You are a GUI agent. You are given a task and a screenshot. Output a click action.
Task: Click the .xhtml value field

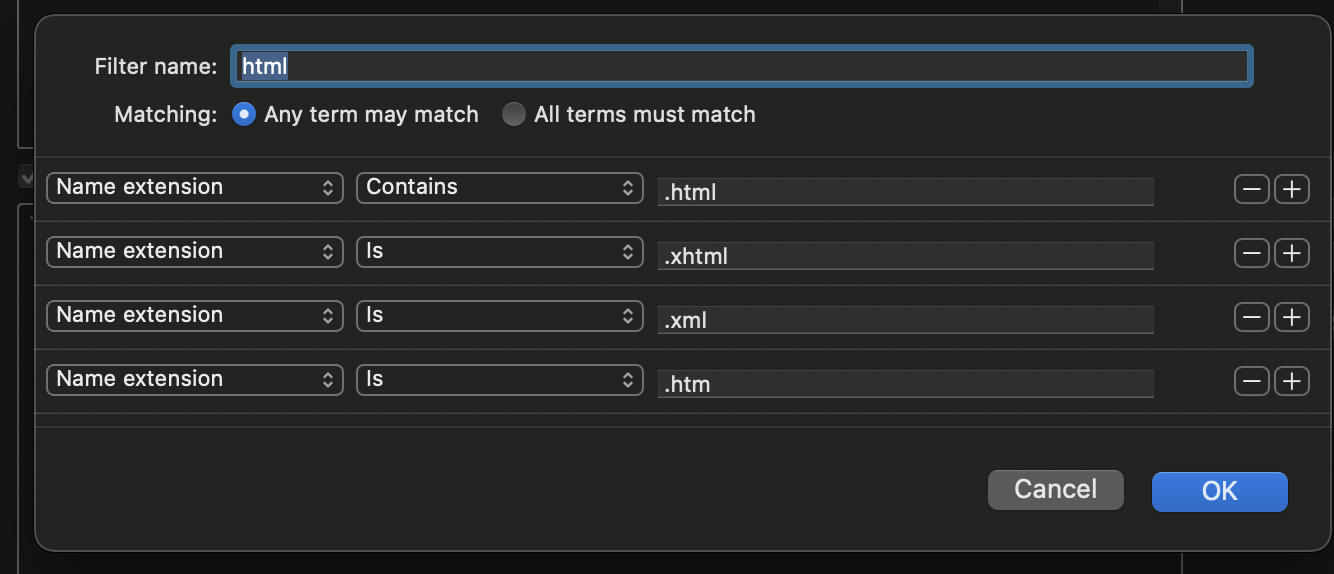(905, 255)
